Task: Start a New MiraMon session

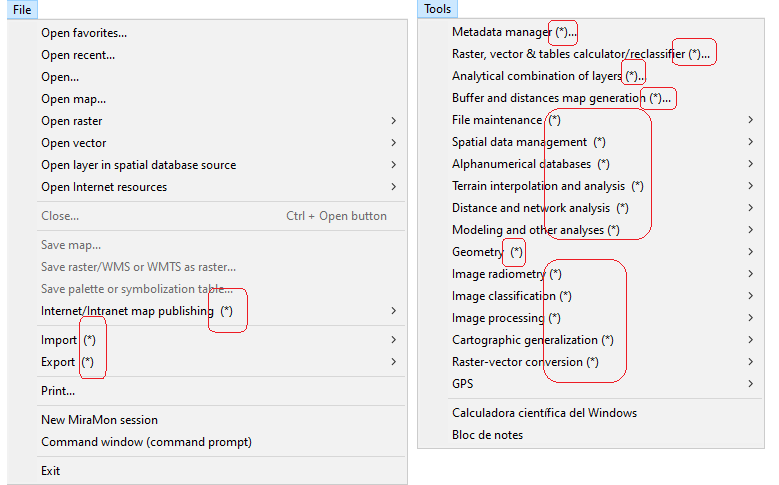Action: tap(99, 420)
